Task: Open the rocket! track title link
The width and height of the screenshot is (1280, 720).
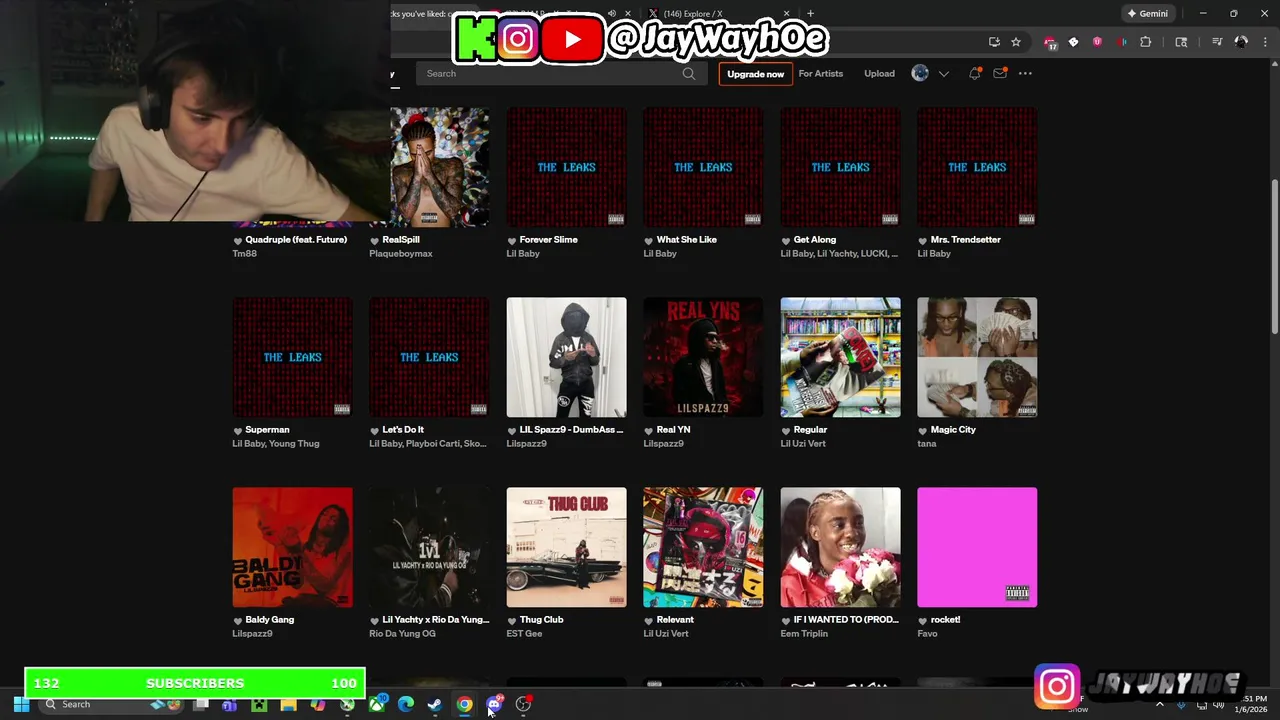Action: [x=945, y=620]
